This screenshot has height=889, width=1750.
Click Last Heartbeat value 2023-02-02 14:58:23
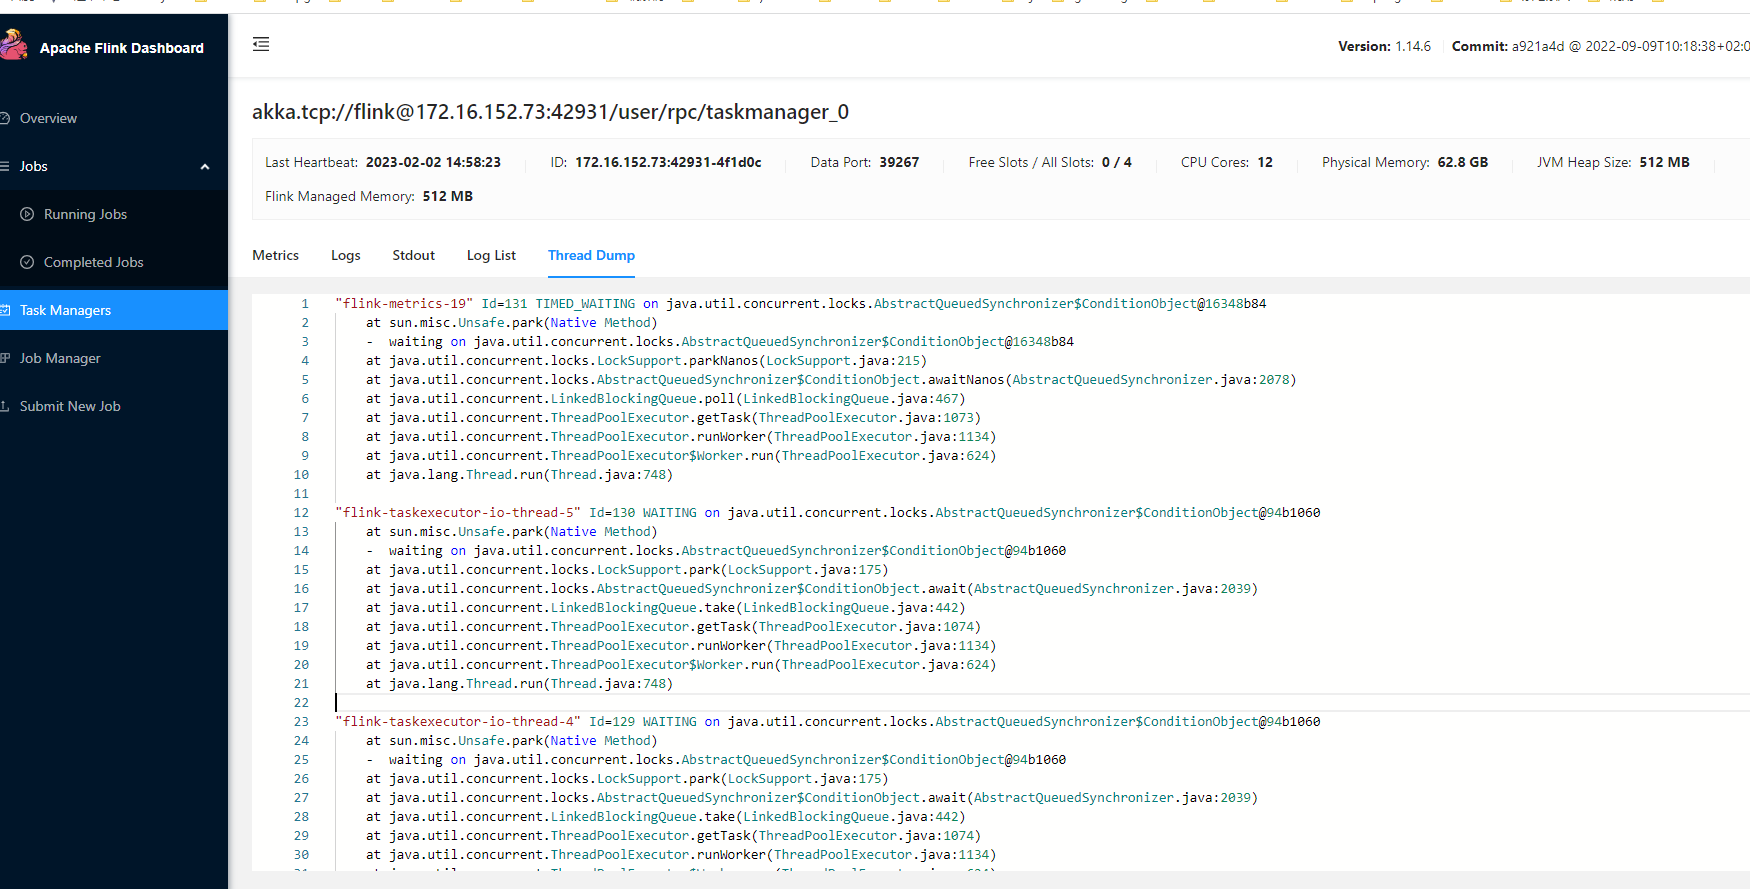tap(433, 162)
